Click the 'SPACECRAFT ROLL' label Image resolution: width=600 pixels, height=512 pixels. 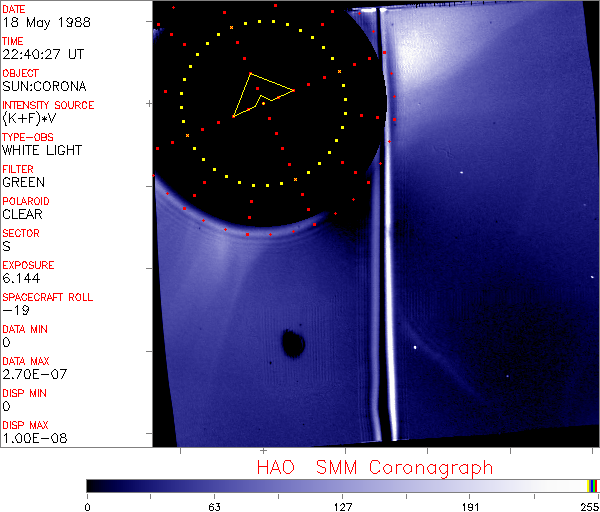click(x=44, y=297)
